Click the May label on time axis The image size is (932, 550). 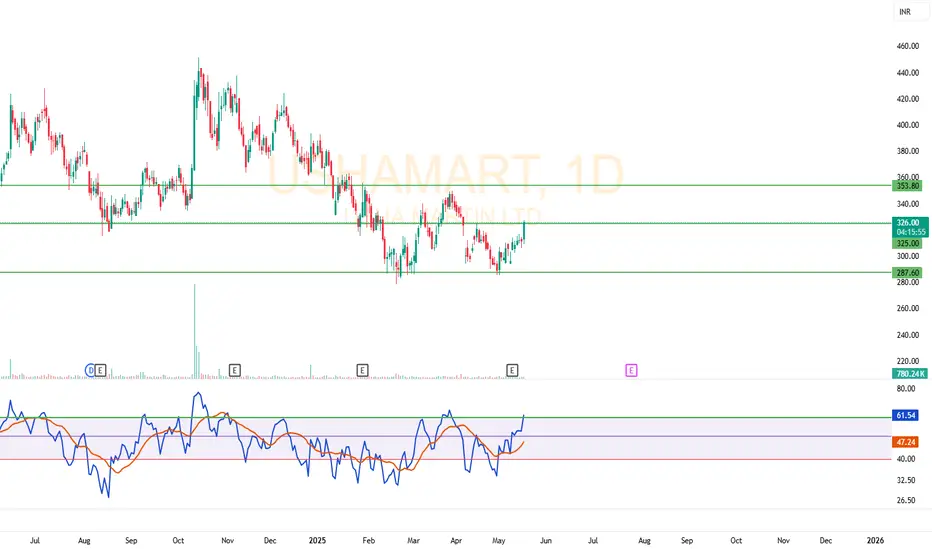499,540
